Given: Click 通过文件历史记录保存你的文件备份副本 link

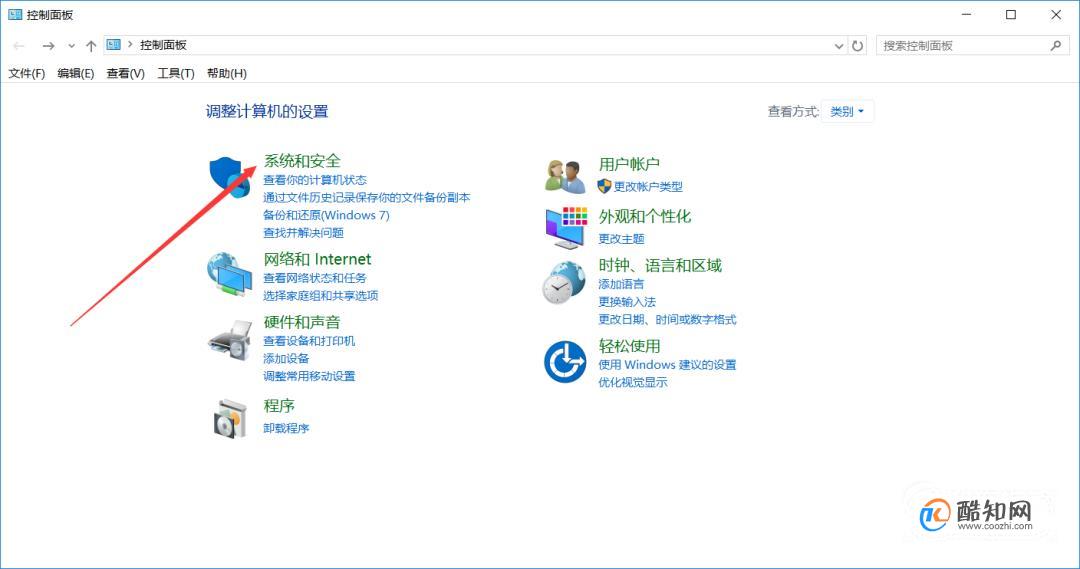Looking at the screenshot, I should [366, 198].
